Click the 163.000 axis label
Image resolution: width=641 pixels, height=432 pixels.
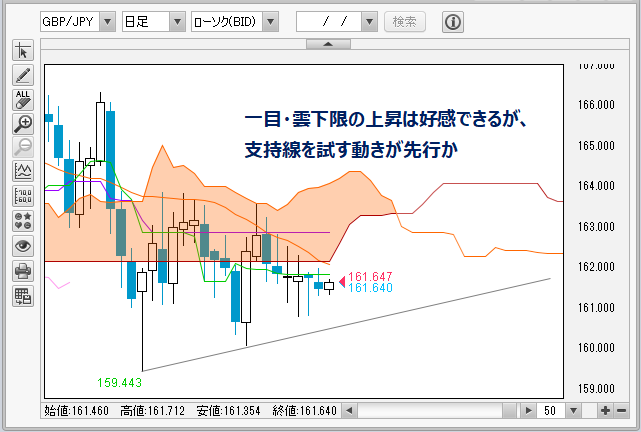point(596,226)
